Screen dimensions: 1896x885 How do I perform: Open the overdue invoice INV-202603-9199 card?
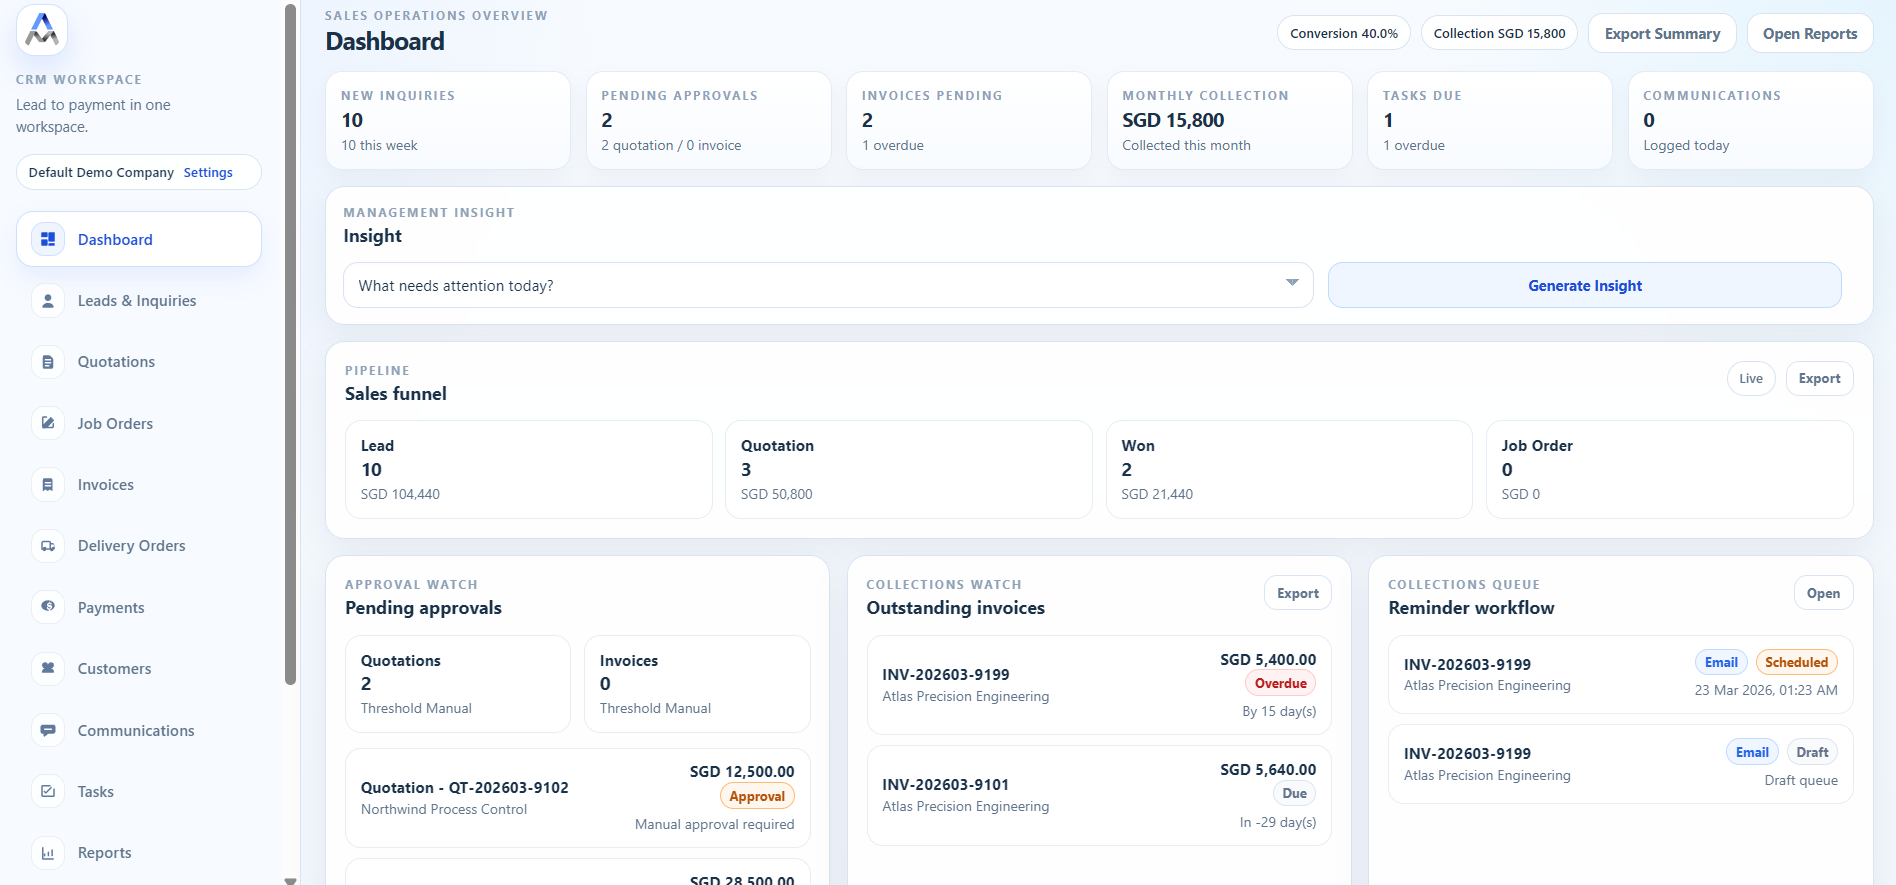1098,685
